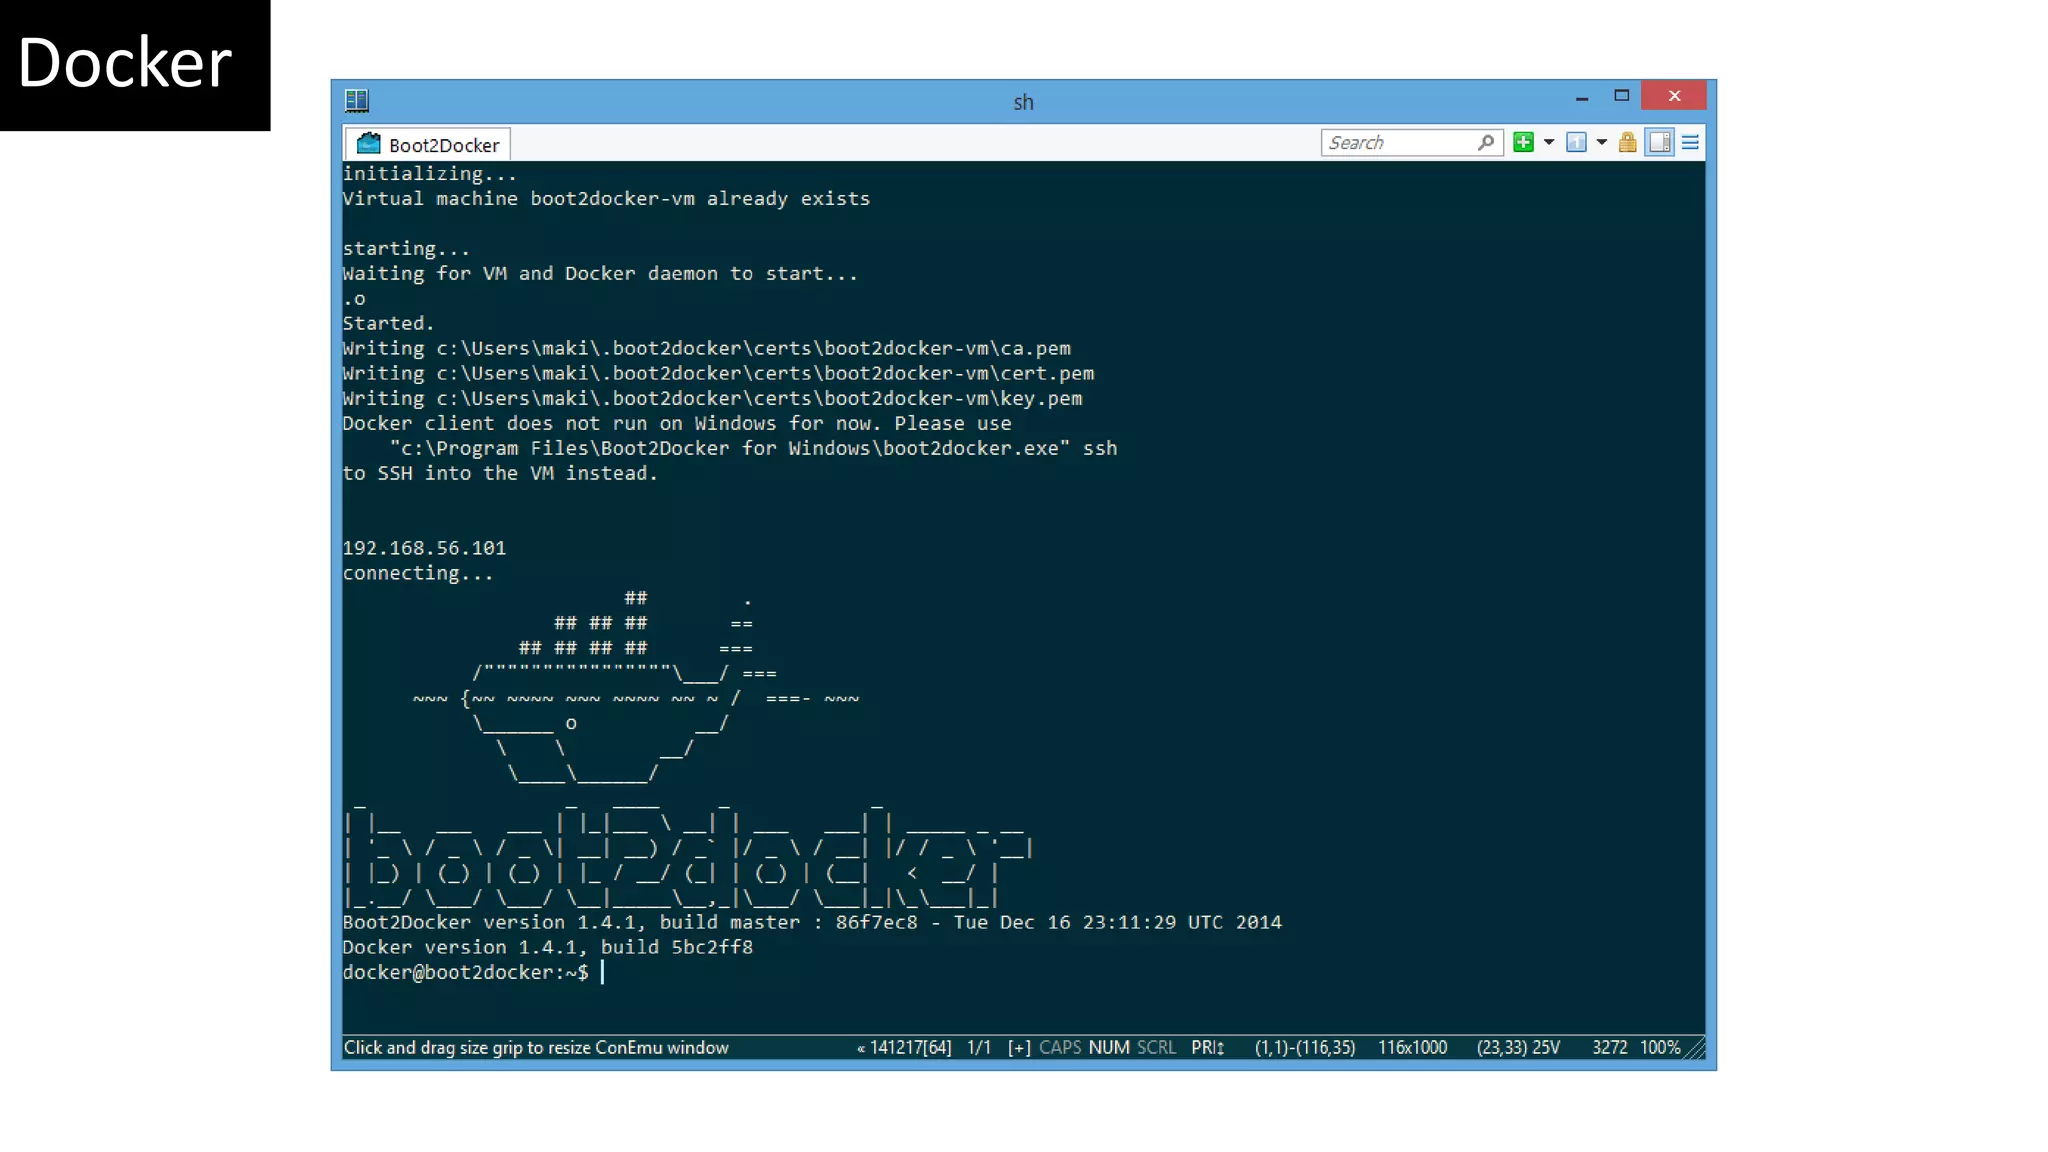Click the CAPS indicator in status bar
Image resolution: width=2048 pixels, height=1152 pixels.
pos(1060,1047)
